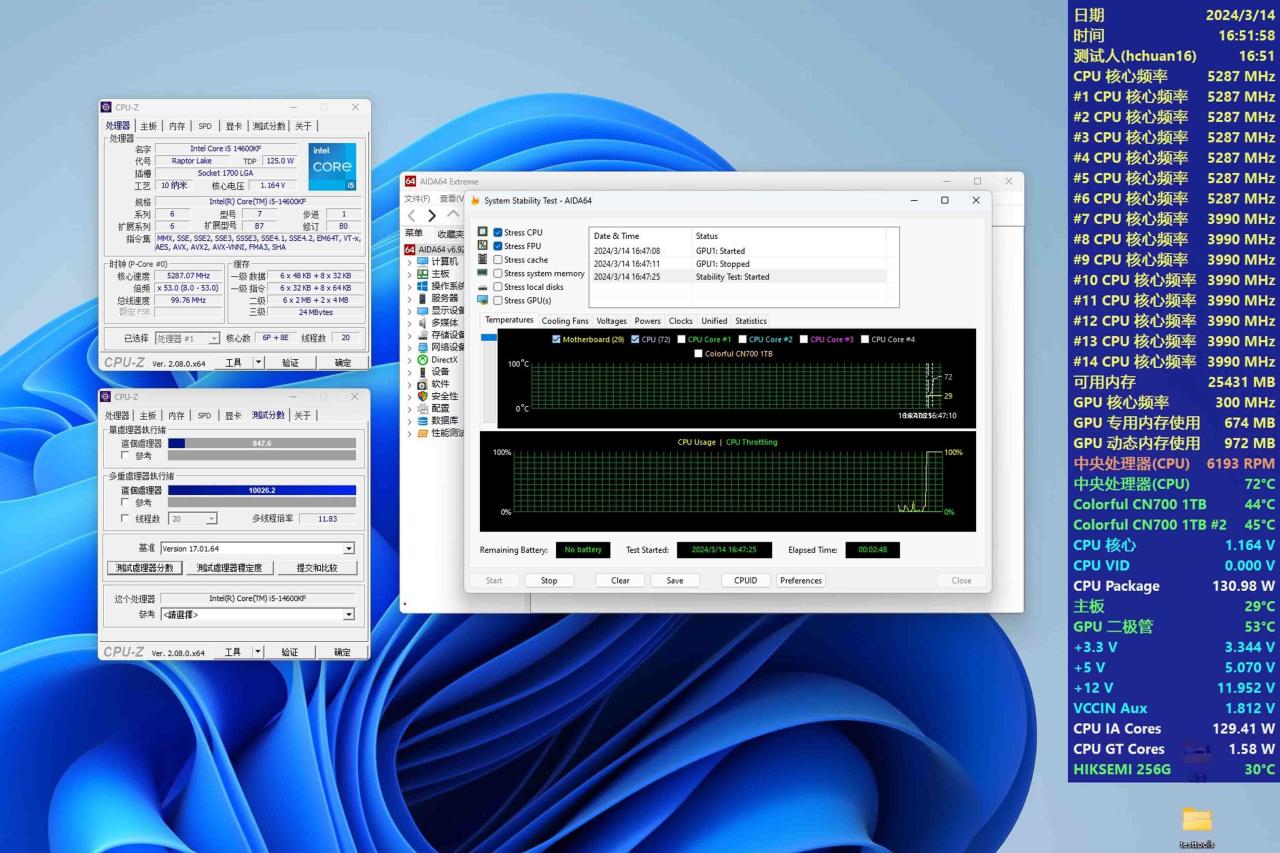
Task: Click the AIDA64 forward navigation arrow
Action: pyautogui.click(x=432, y=215)
